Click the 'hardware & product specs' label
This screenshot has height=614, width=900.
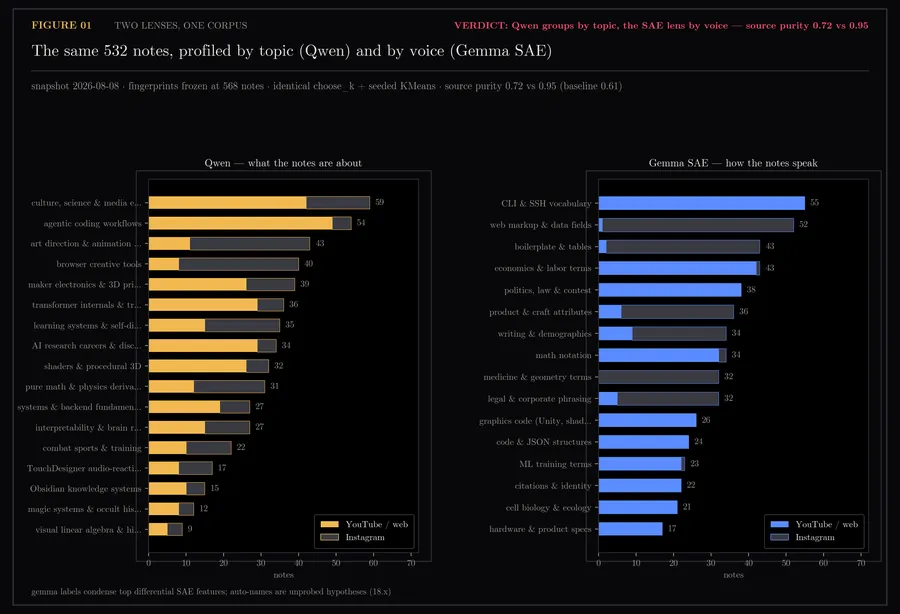click(x=540, y=529)
